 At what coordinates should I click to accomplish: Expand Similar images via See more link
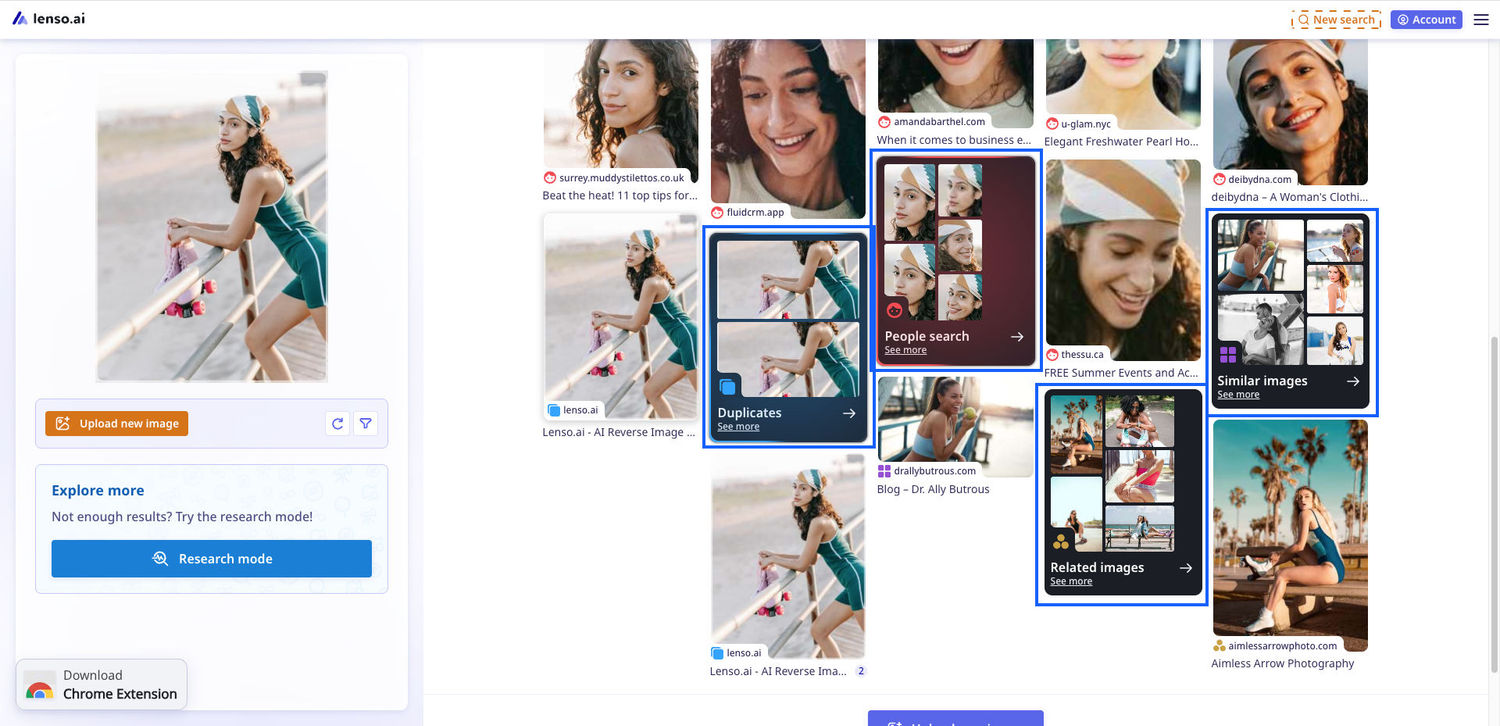pyautogui.click(x=1238, y=395)
